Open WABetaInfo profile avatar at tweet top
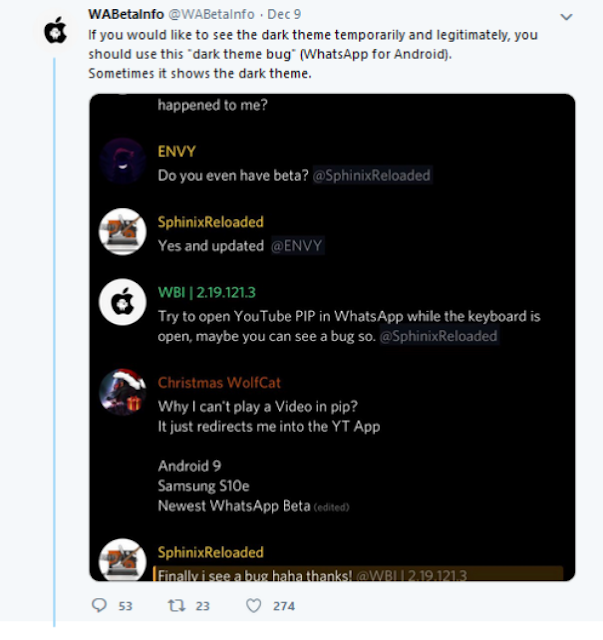603x640 pixels. (56, 30)
